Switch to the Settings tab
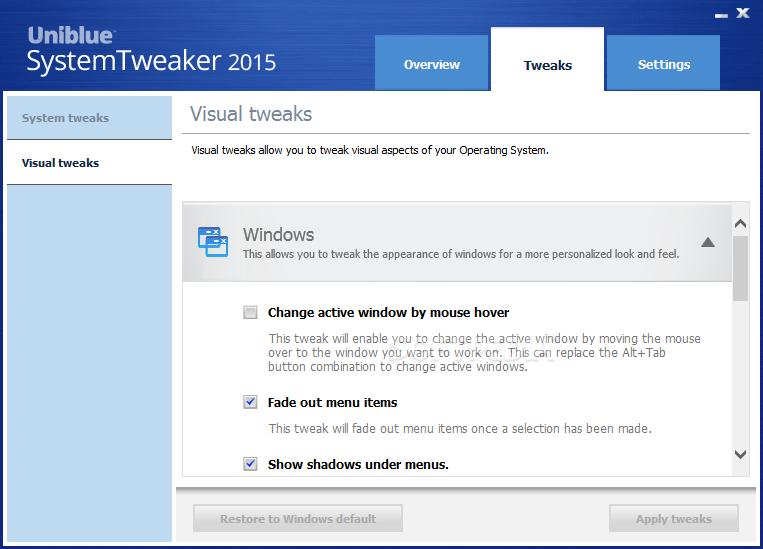 click(663, 63)
